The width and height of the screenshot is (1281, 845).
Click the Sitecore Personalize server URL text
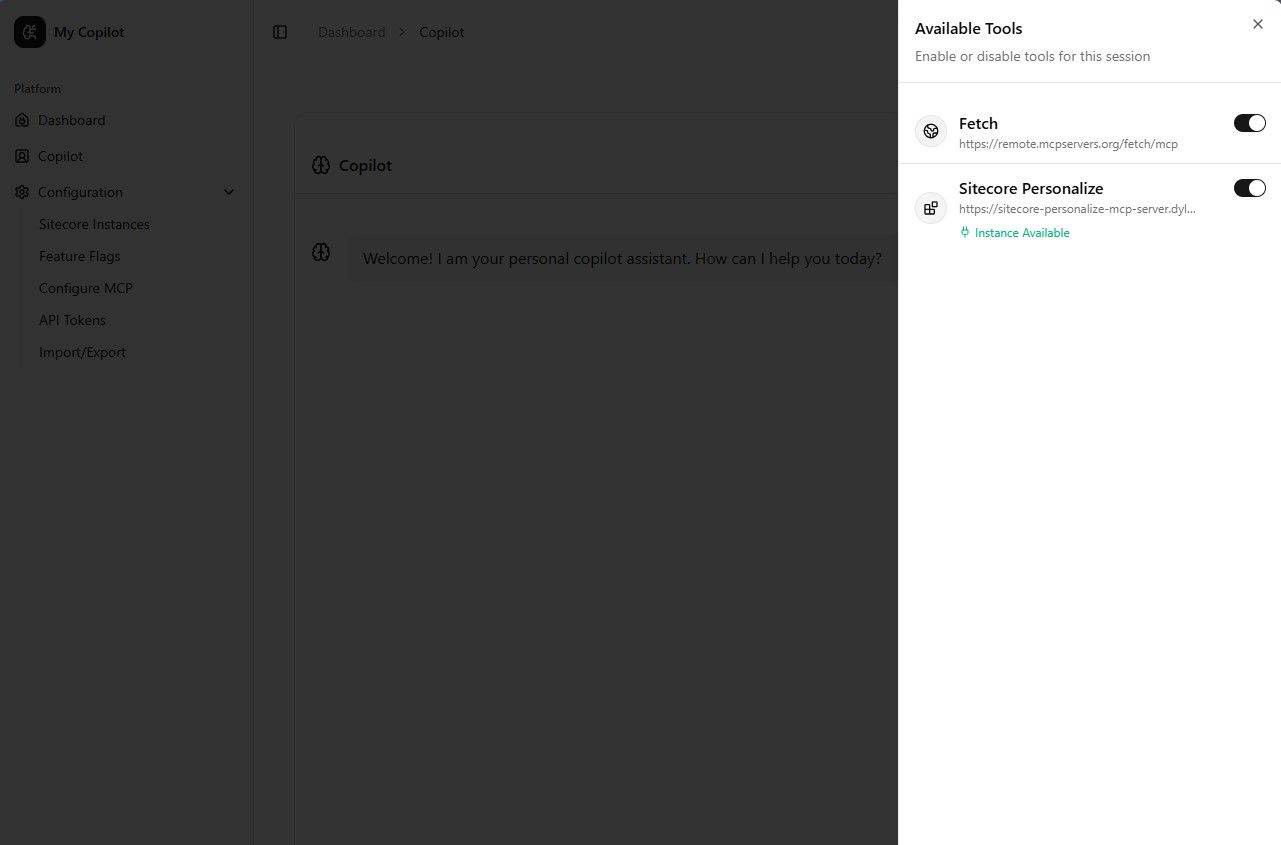[1077, 209]
